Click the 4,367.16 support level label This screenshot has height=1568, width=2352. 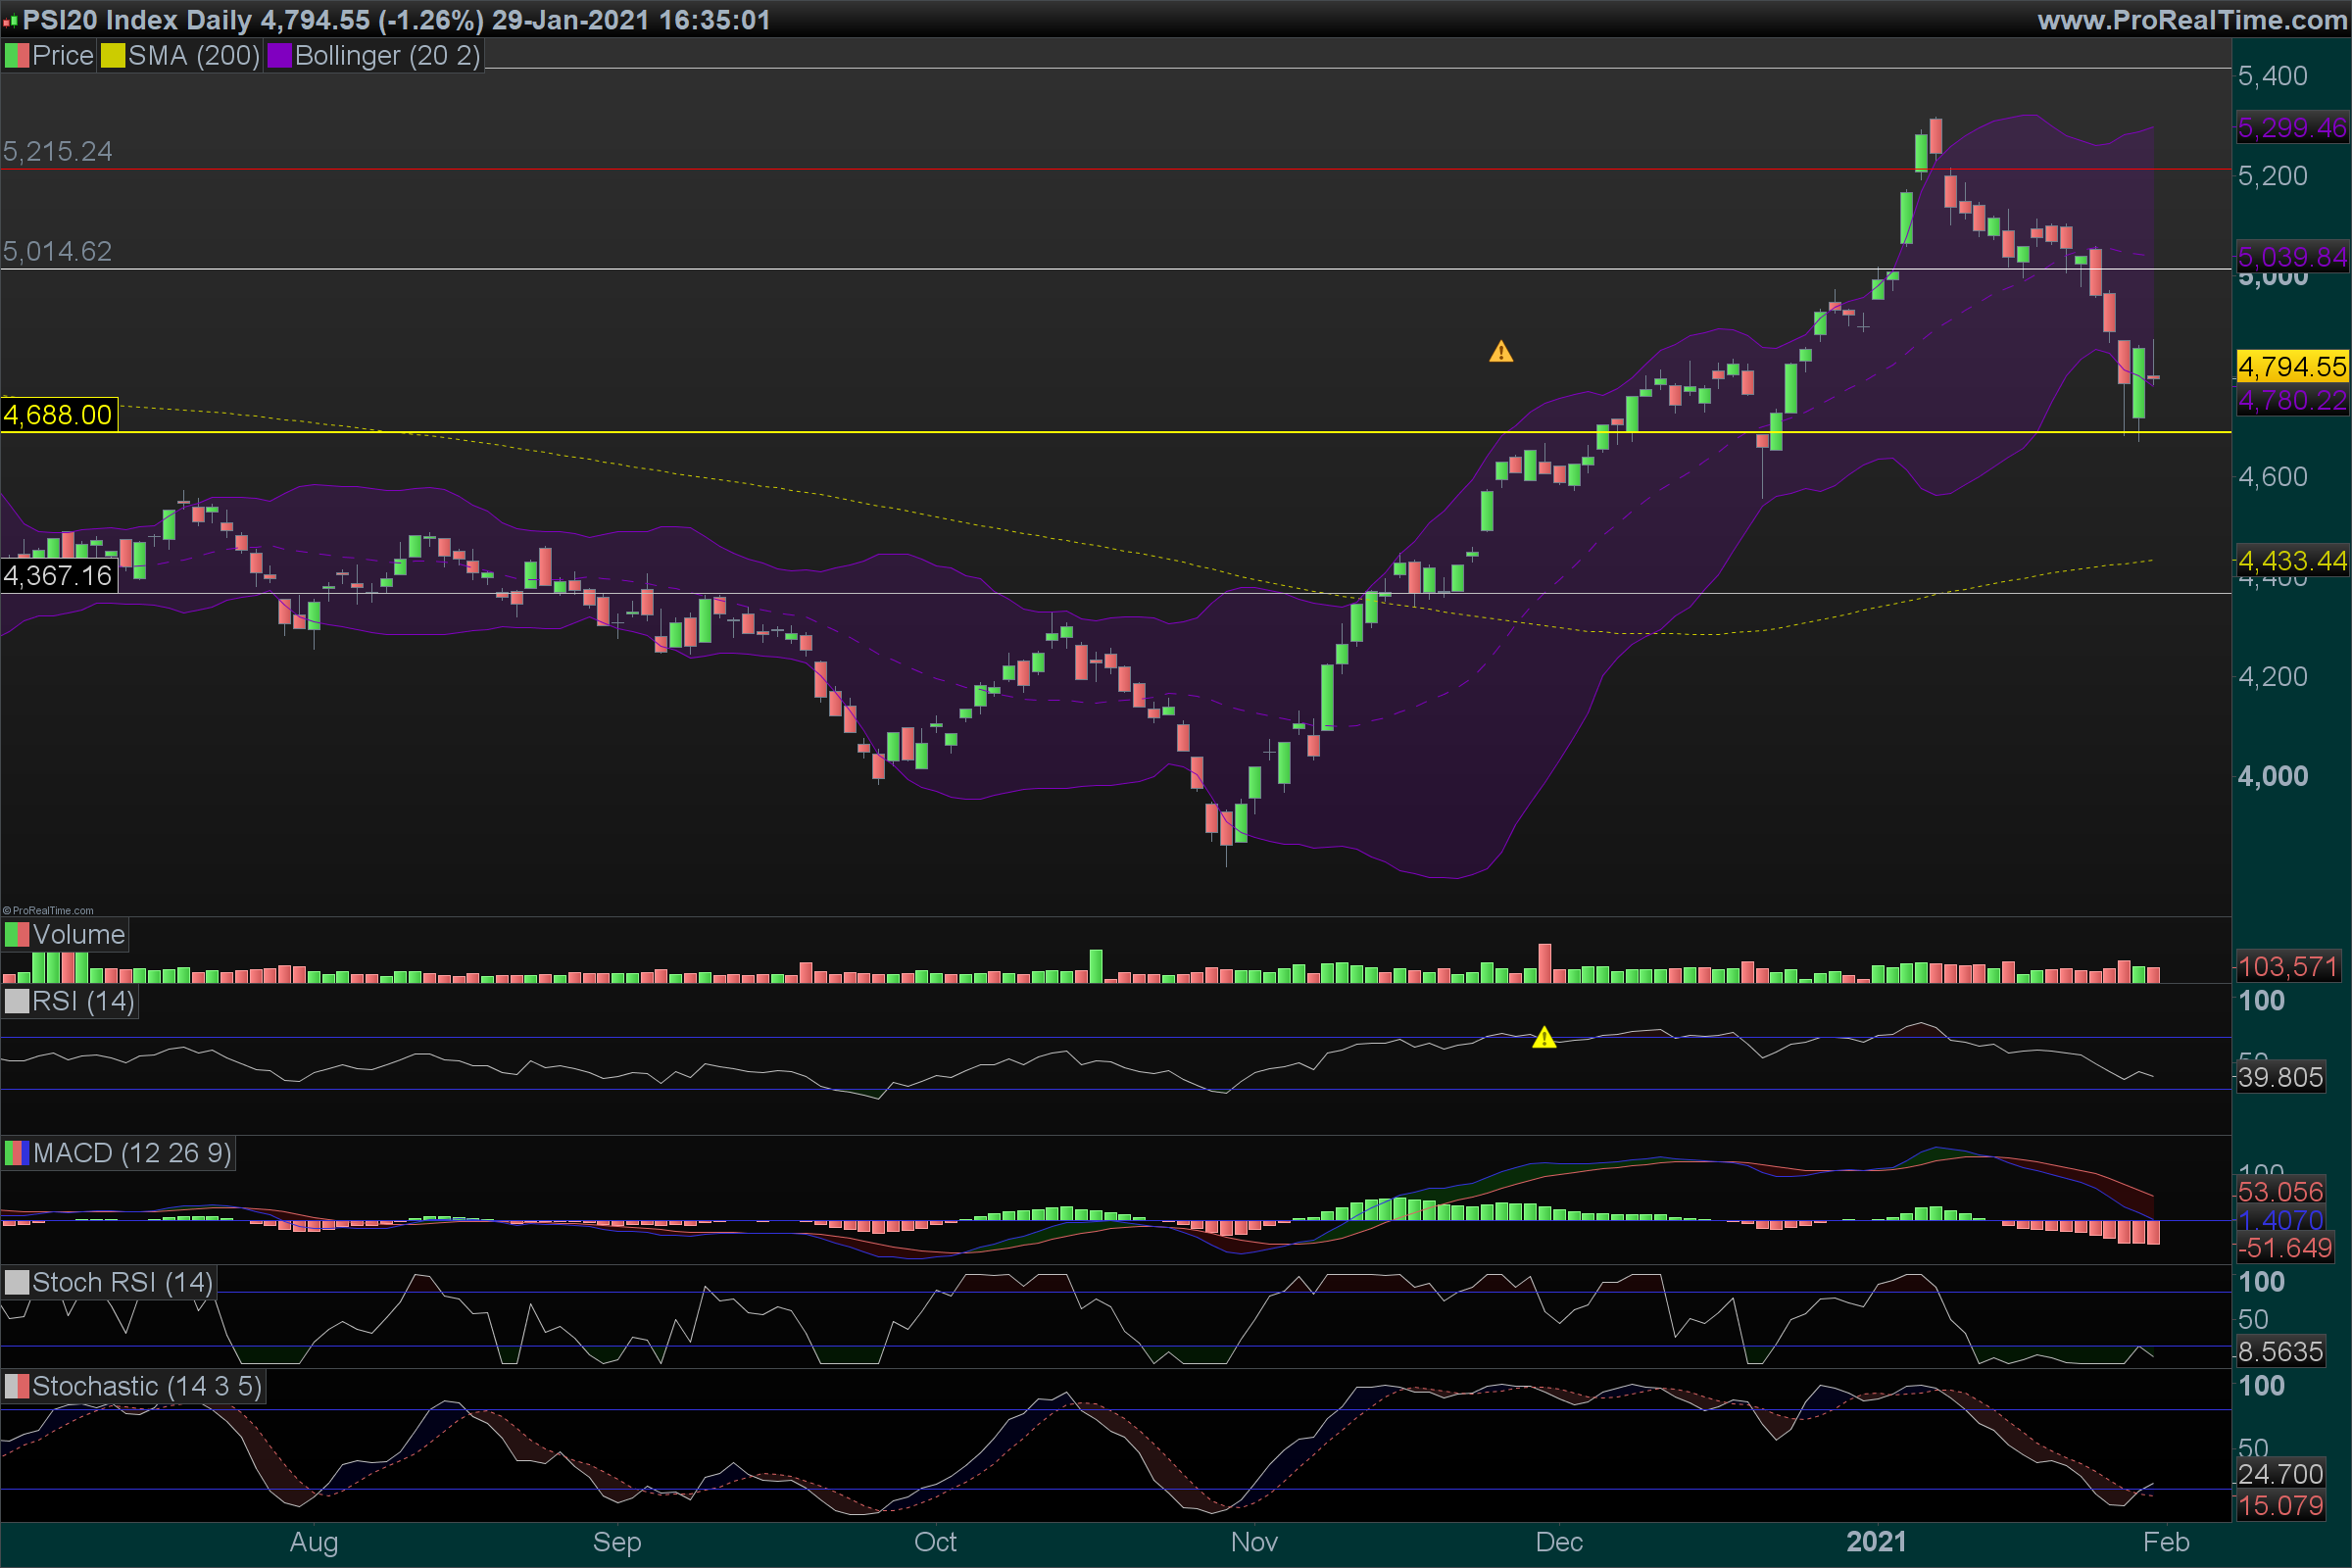tap(58, 576)
